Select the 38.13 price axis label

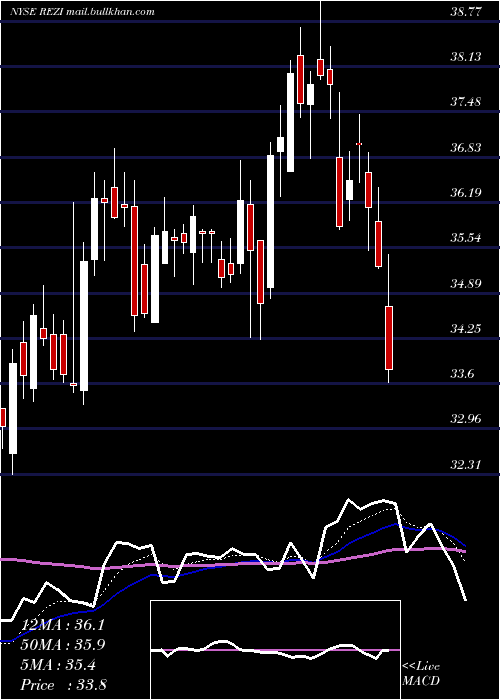(x=466, y=57)
